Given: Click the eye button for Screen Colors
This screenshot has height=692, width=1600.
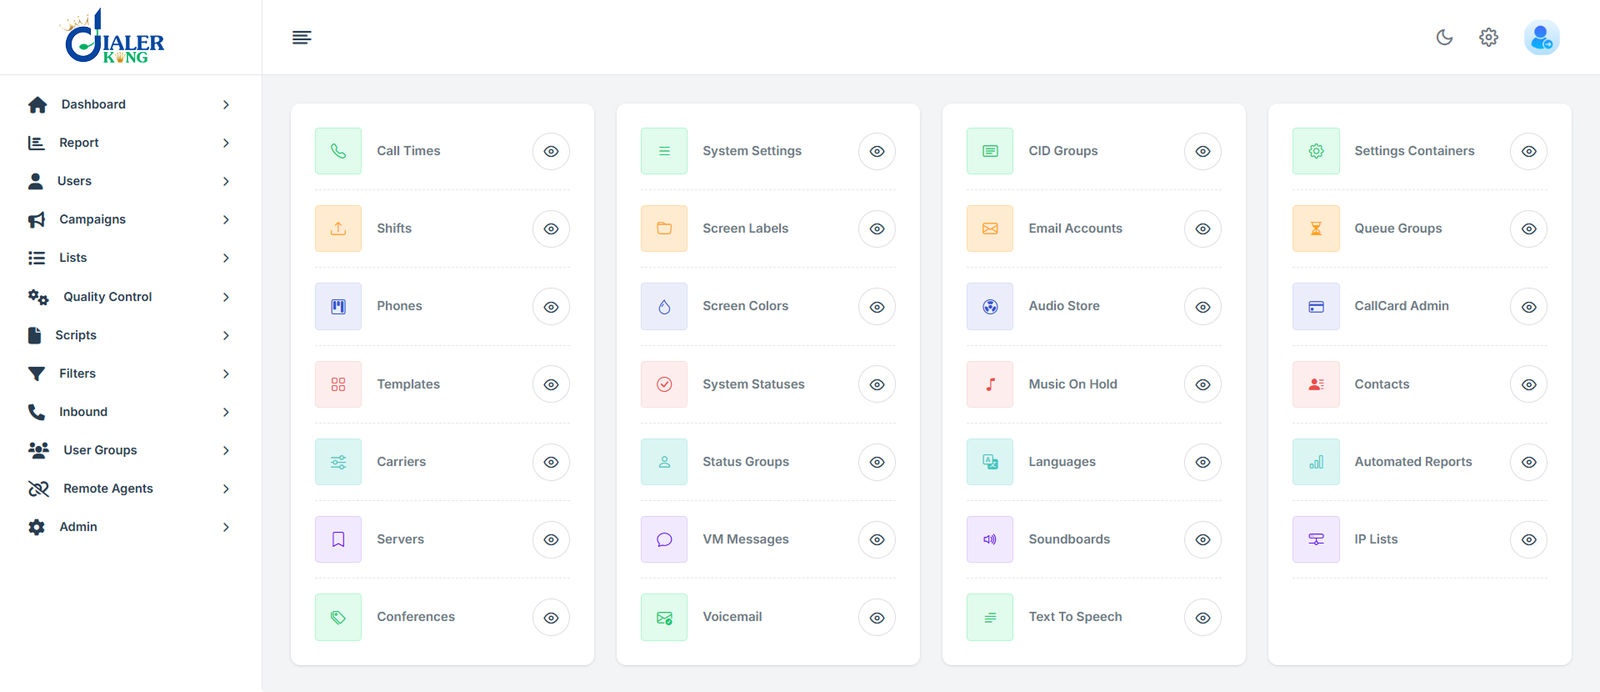Looking at the screenshot, I should click(877, 307).
